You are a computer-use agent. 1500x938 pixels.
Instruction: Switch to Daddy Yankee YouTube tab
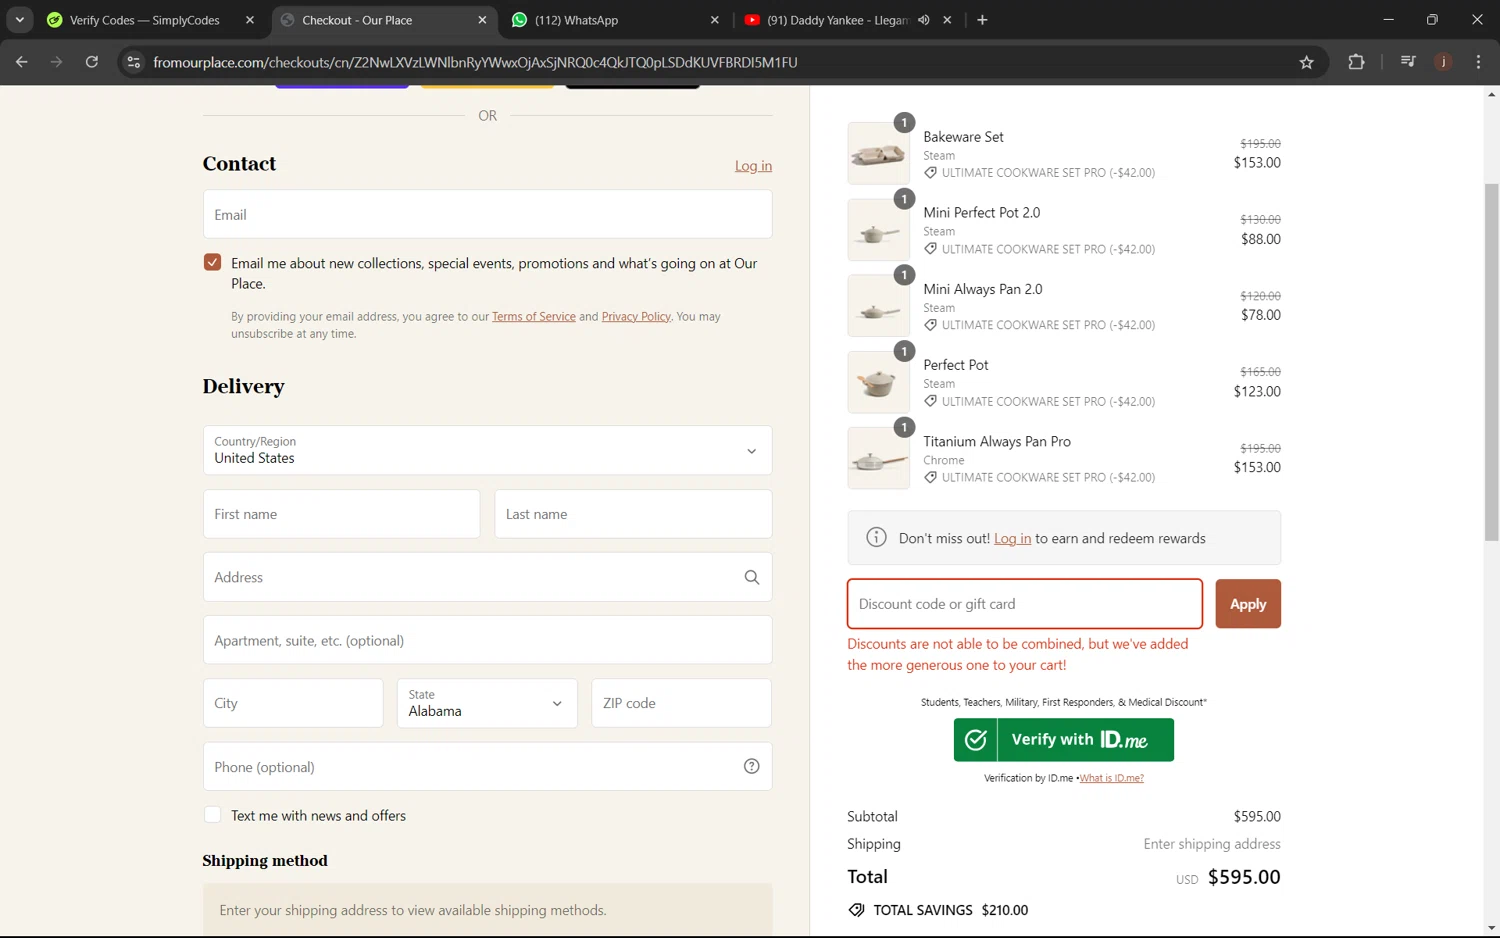point(836,20)
